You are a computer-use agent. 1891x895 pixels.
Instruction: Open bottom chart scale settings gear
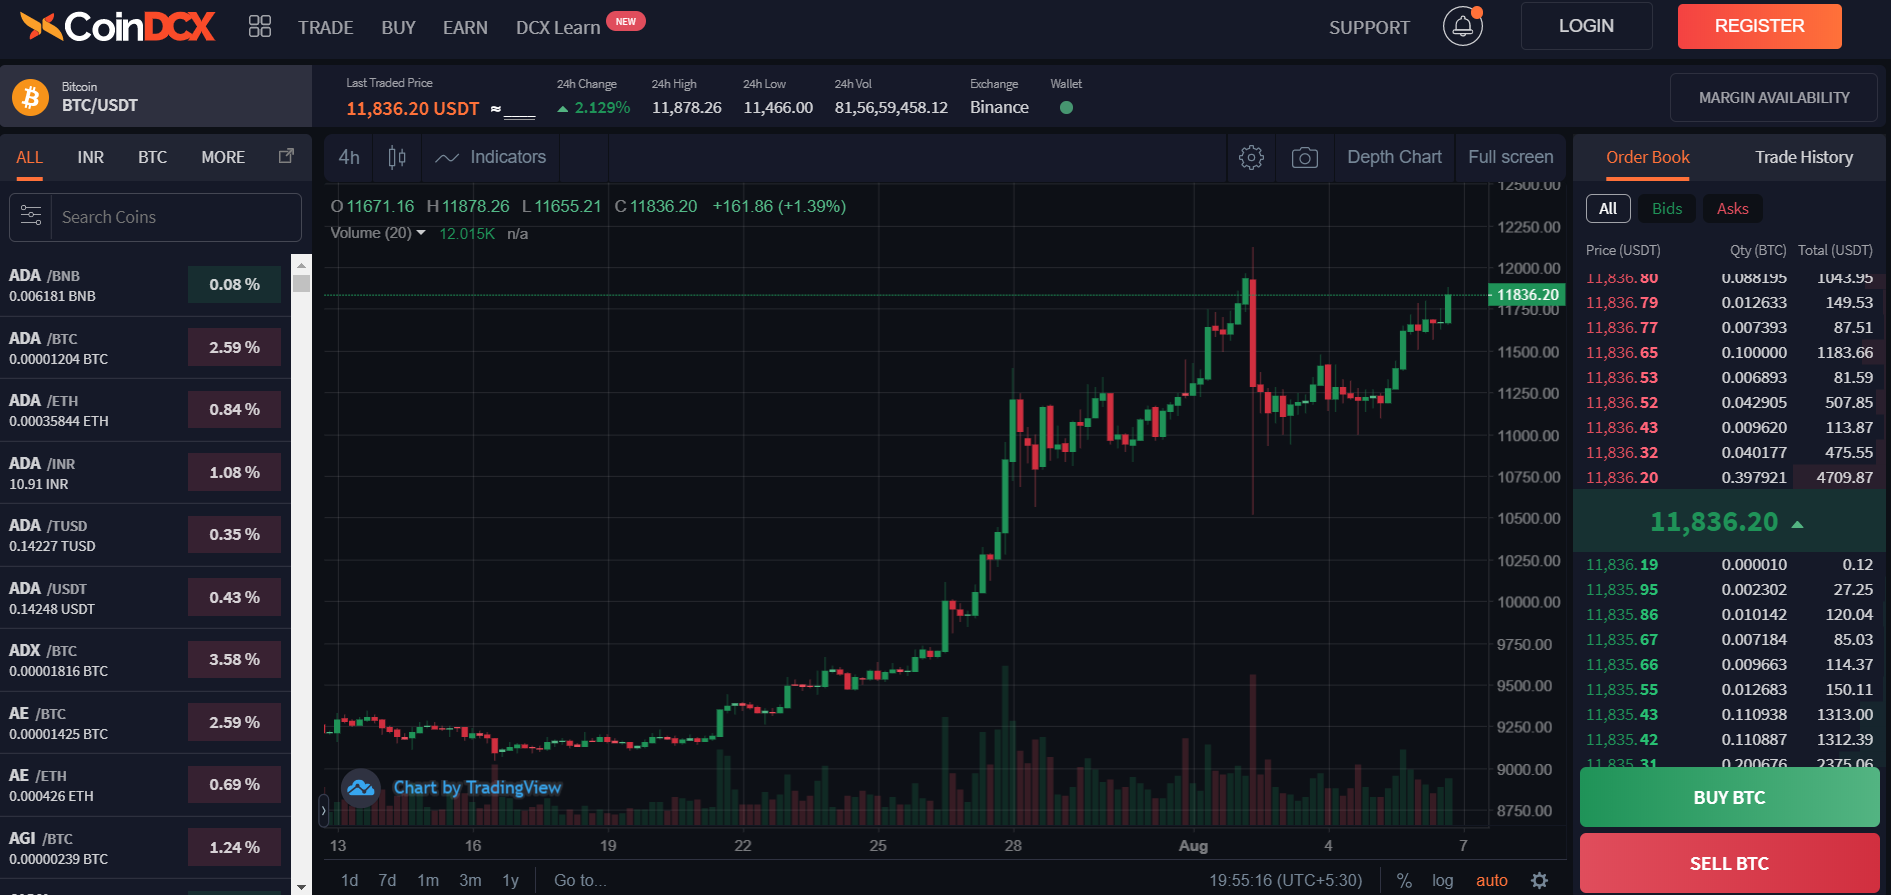pos(1539,880)
